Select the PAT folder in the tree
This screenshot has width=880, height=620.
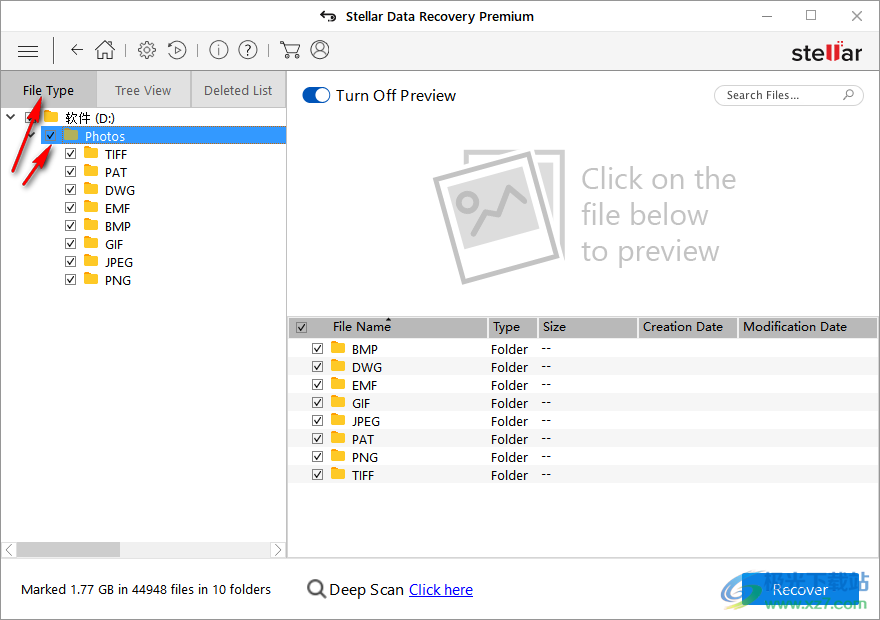tap(116, 172)
